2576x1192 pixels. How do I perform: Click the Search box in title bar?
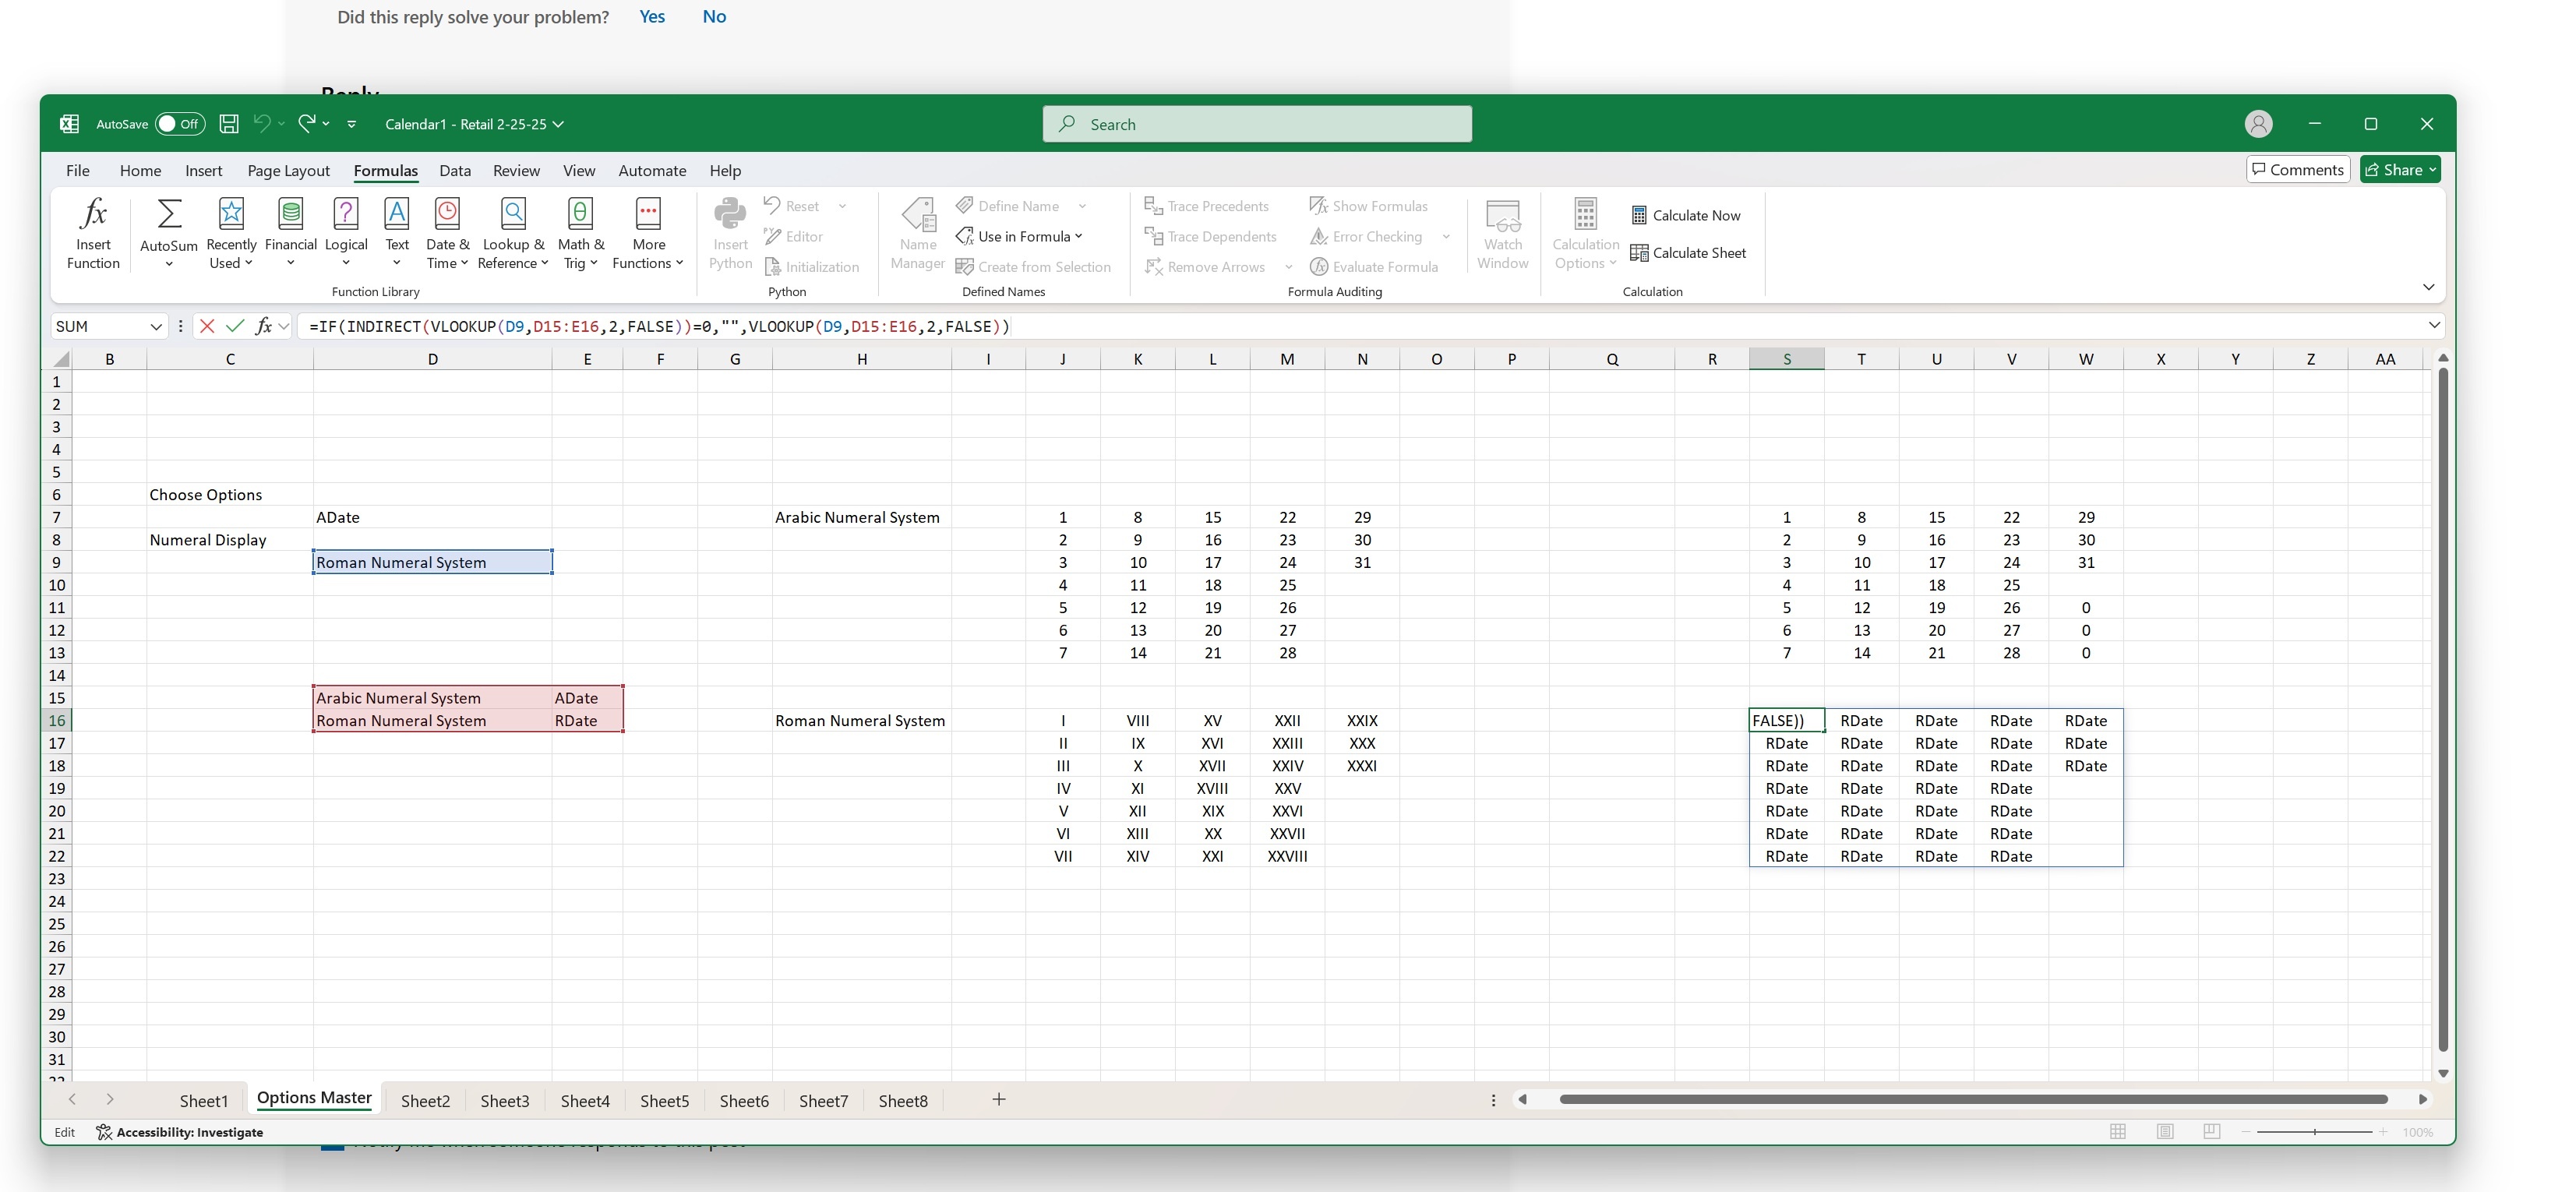(1257, 124)
